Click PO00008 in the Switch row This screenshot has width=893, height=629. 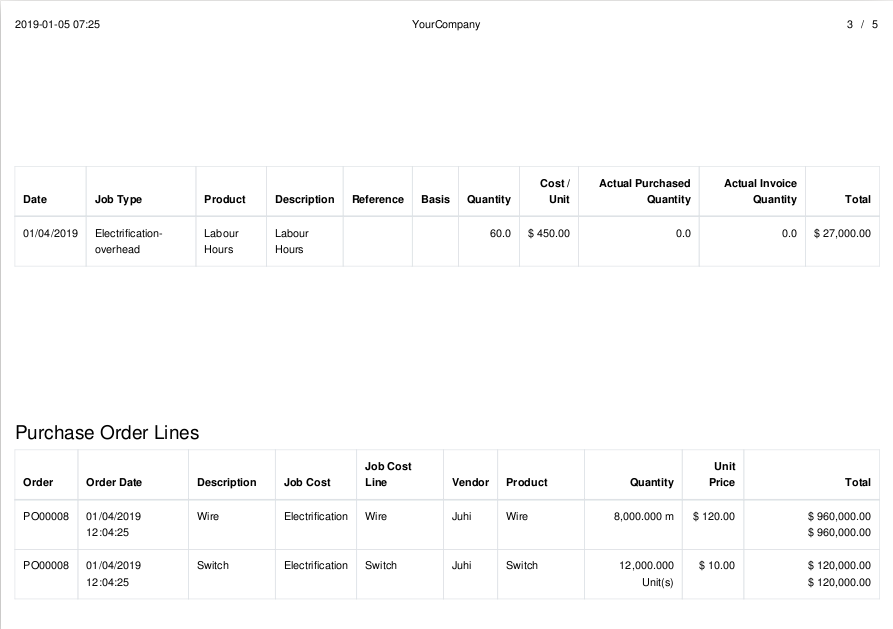click(46, 565)
